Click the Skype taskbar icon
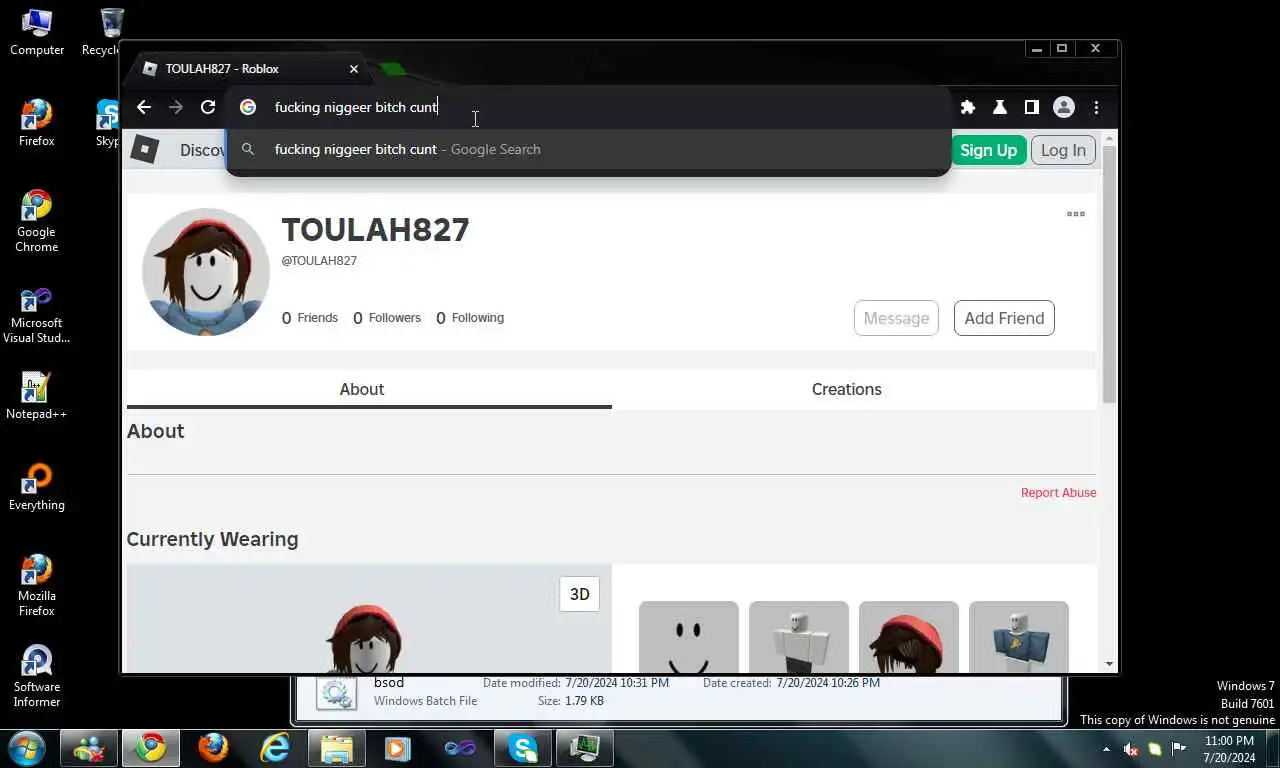The width and height of the screenshot is (1280, 768). [x=522, y=748]
